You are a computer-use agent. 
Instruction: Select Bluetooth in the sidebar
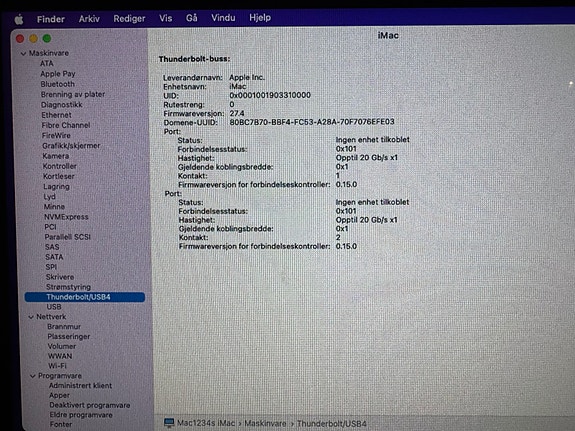pyautogui.click(x=58, y=84)
